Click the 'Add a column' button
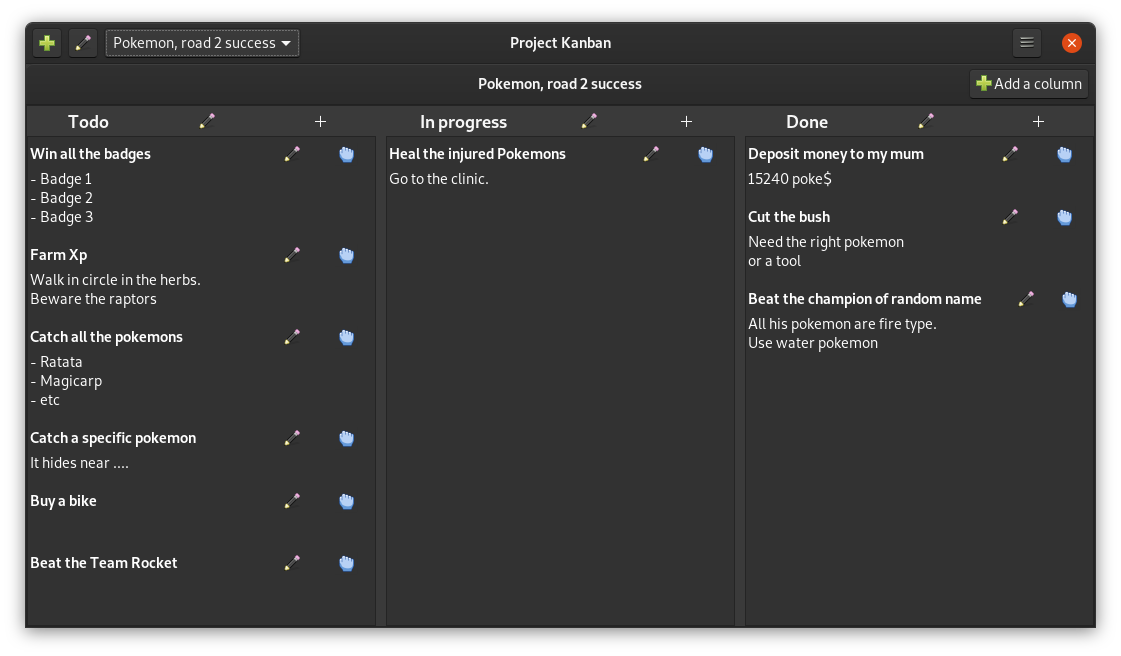The width and height of the screenshot is (1121, 656). [x=1029, y=84]
